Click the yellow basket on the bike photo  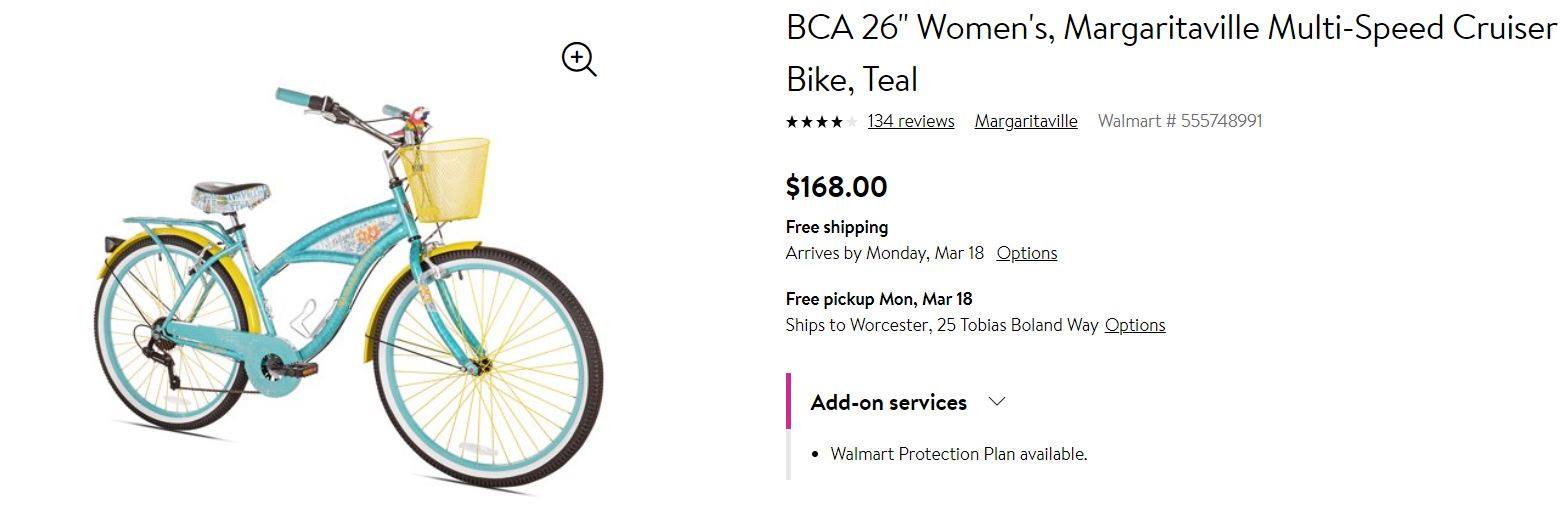(x=447, y=179)
